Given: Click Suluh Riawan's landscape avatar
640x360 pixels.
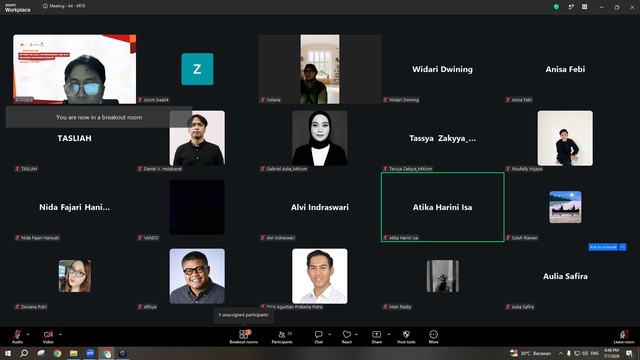Looking at the screenshot, I should [565, 207].
